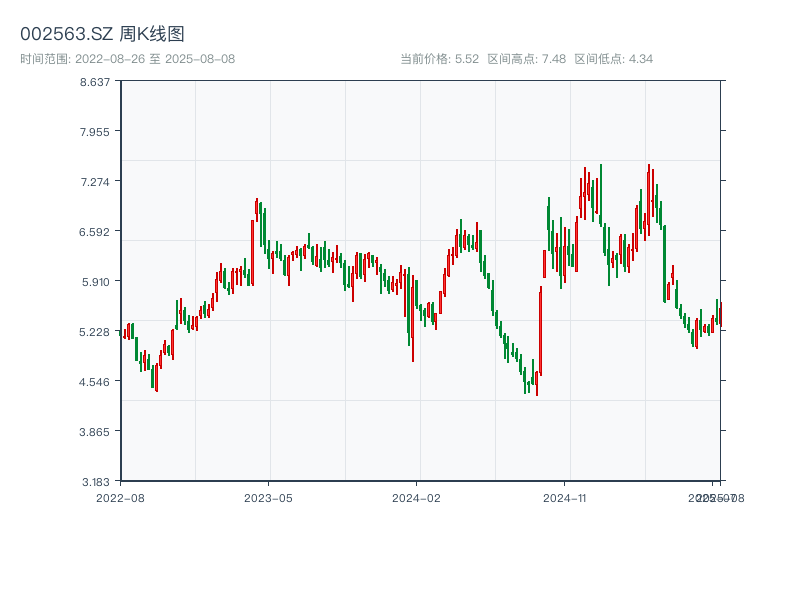Click the chart title 002563.SZ 周K线图

pos(102,35)
